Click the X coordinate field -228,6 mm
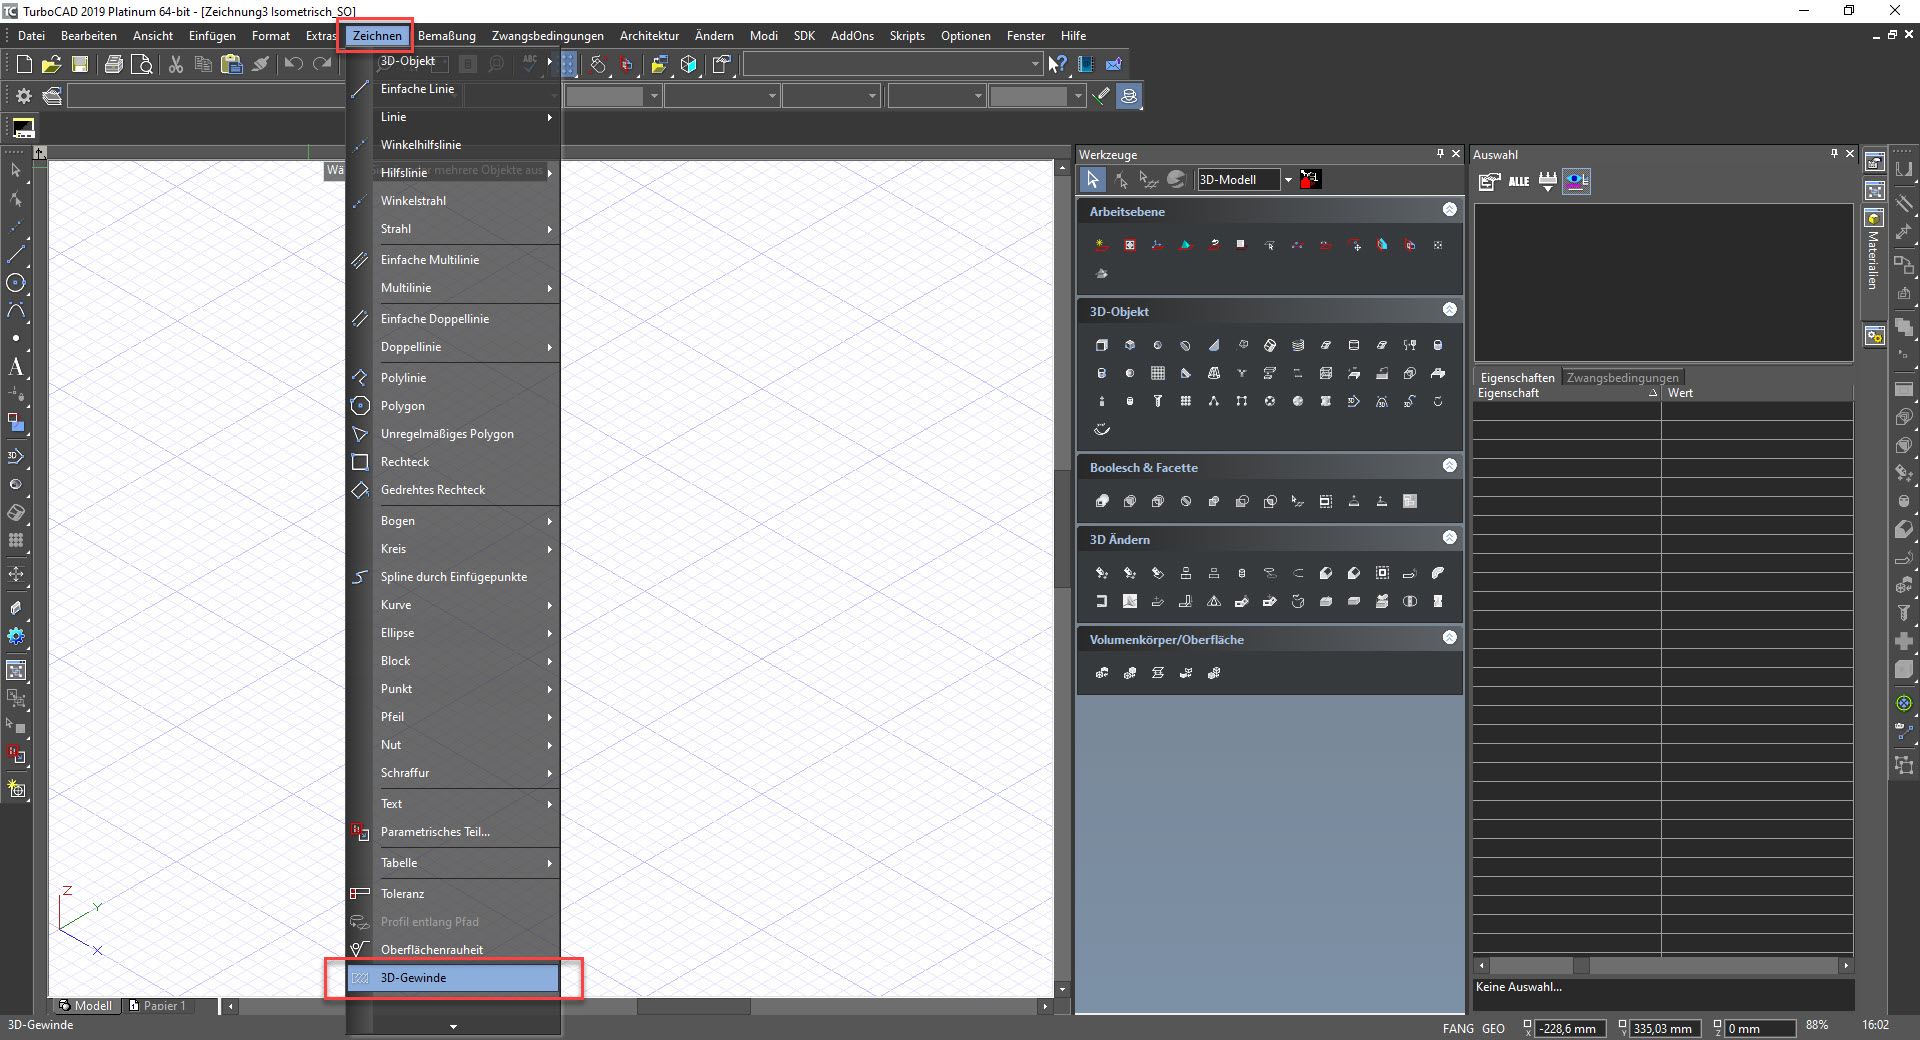This screenshot has height=1040, width=1920. (1570, 1028)
